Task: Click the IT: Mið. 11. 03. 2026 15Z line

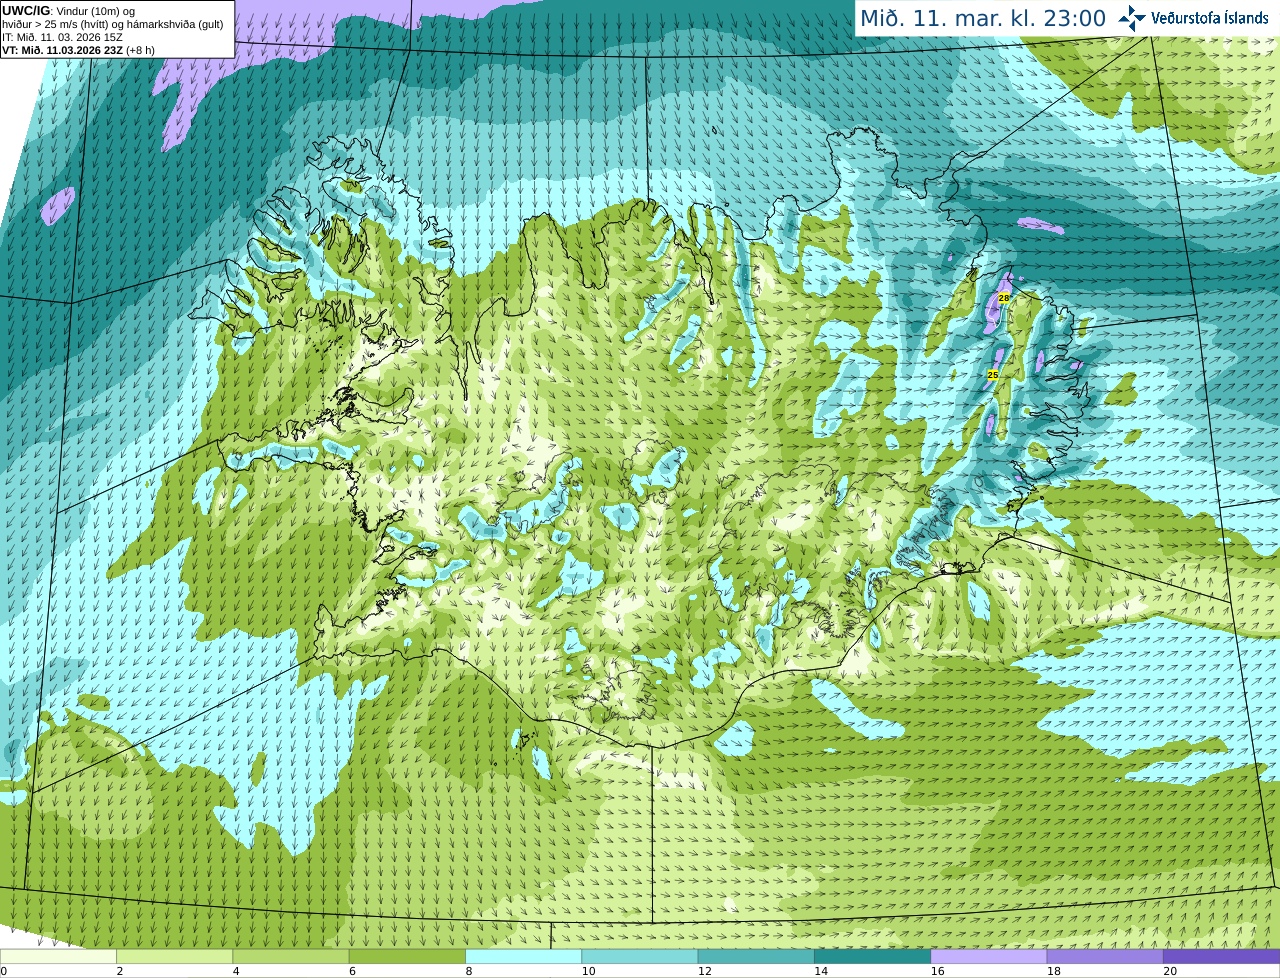Action: pyautogui.click(x=62, y=37)
